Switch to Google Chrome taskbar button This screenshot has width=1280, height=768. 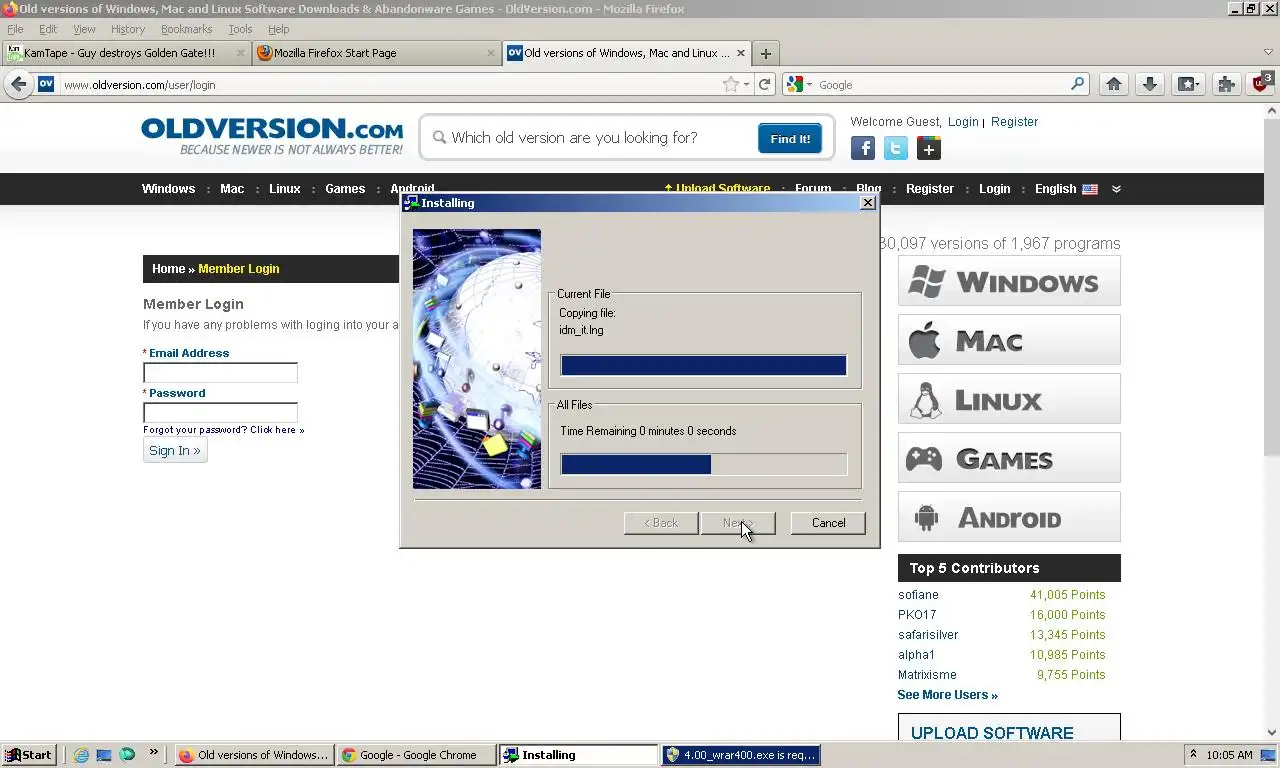click(x=416, y=755)
